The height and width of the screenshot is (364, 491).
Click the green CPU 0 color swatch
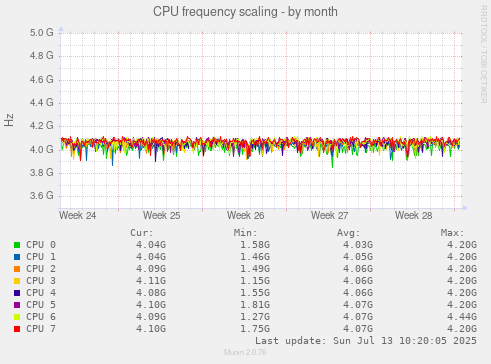[17, 245]
